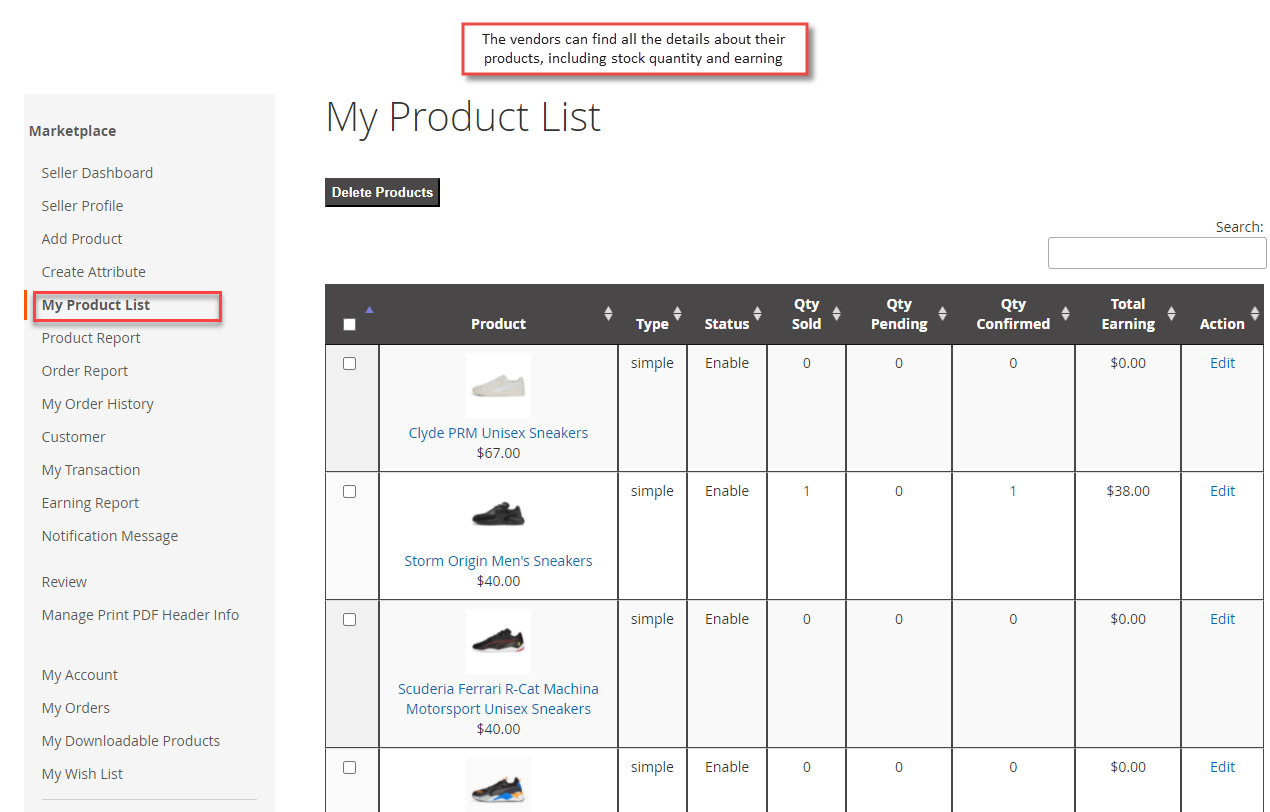Screen dimensions: 1270x812
Task: Sort by Qty Pending column arrows
Action: click(942, 314)
